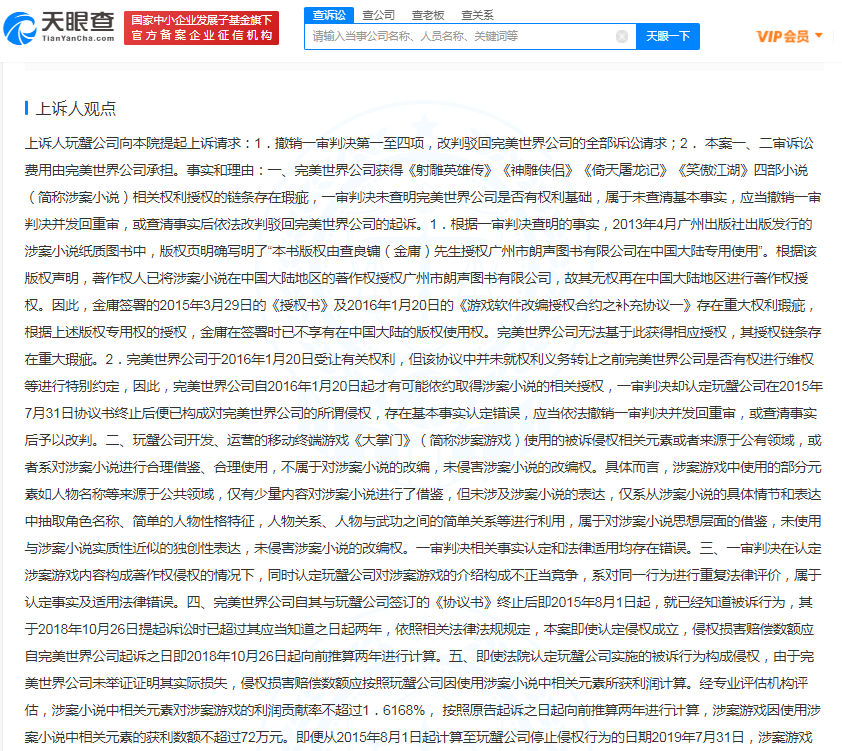Switch to the 查公司 tab
Viewport: 842px width, 751px height.
[379, 15]
